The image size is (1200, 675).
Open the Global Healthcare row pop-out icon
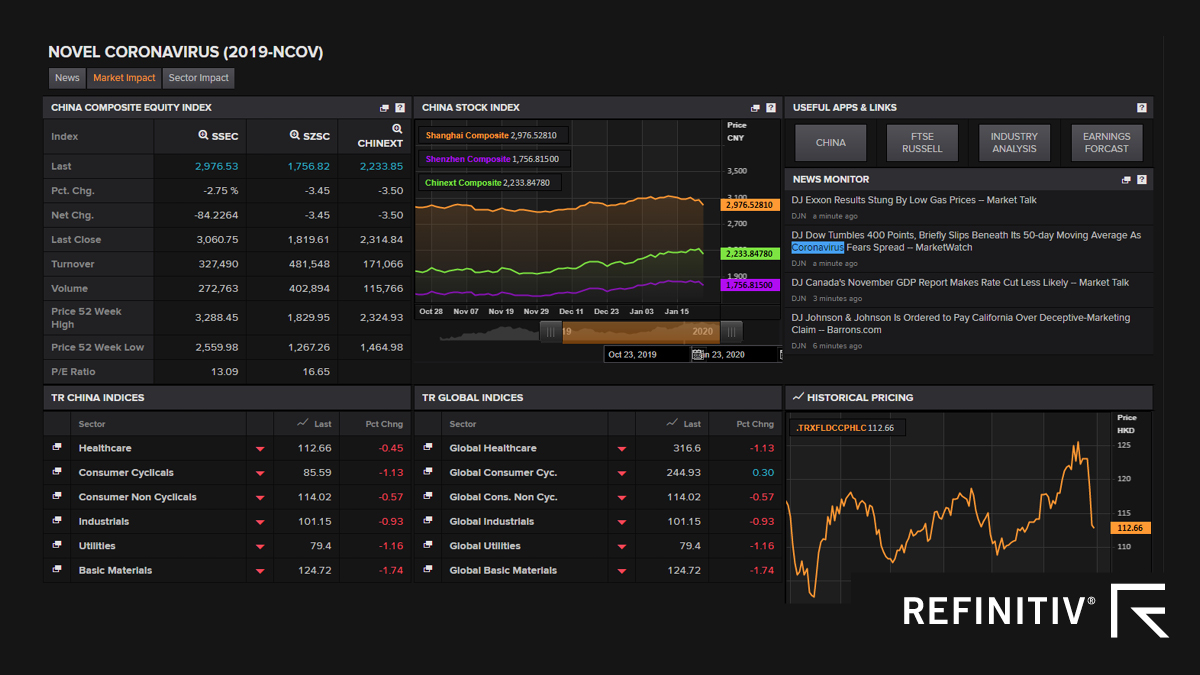click(x=428, y=448)
